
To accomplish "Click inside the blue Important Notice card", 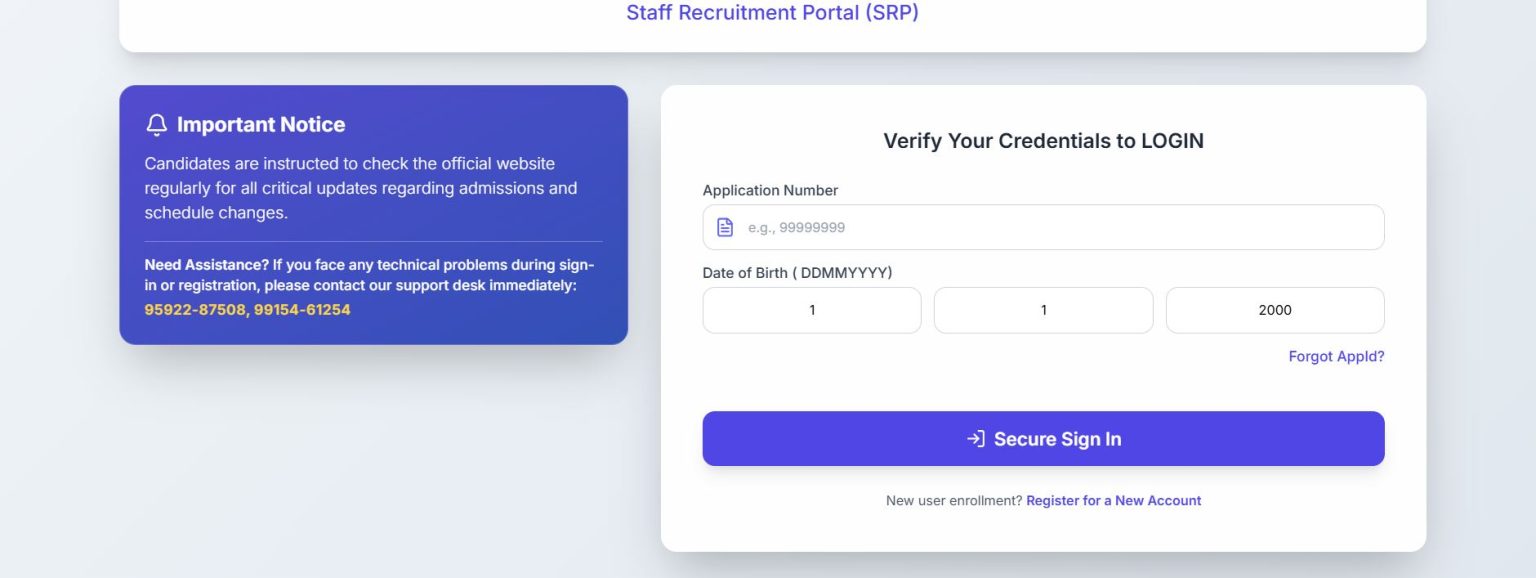I will (x=374, y=215).
